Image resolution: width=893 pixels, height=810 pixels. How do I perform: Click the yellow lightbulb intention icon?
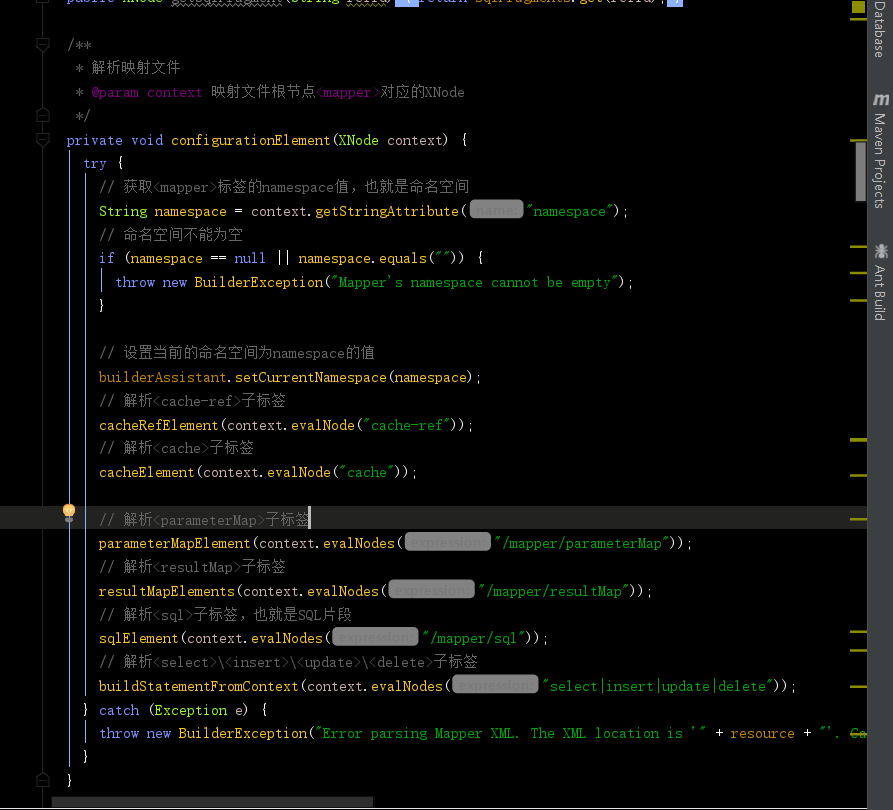click(69, 512)
